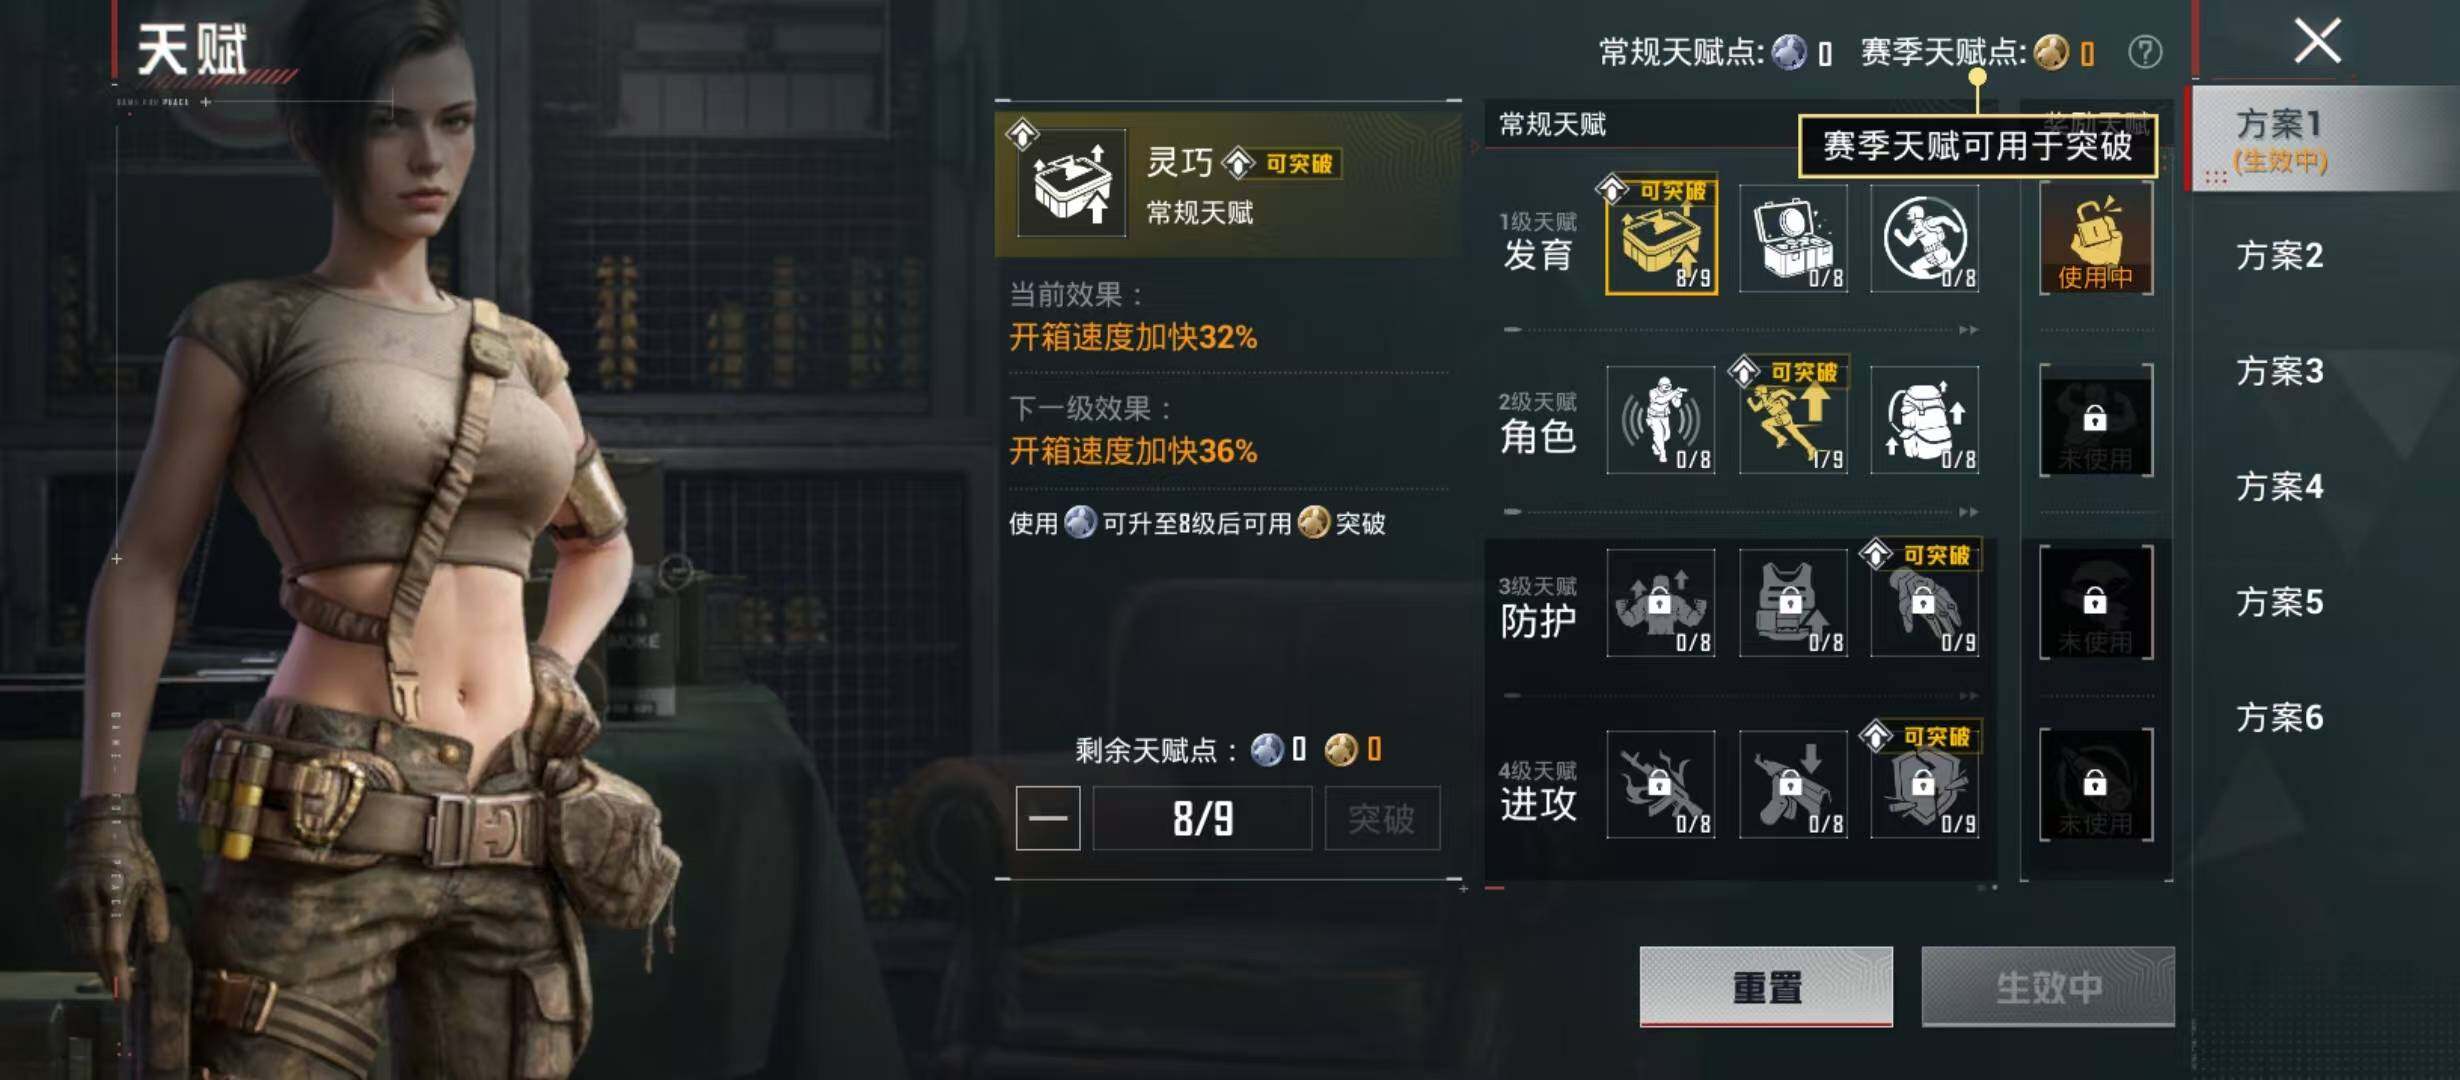Viewport: 2460px width, 1080px height.
Task: Select the locked 未使用 slot in 角色 row
Action: click(x=2096, y=420)
